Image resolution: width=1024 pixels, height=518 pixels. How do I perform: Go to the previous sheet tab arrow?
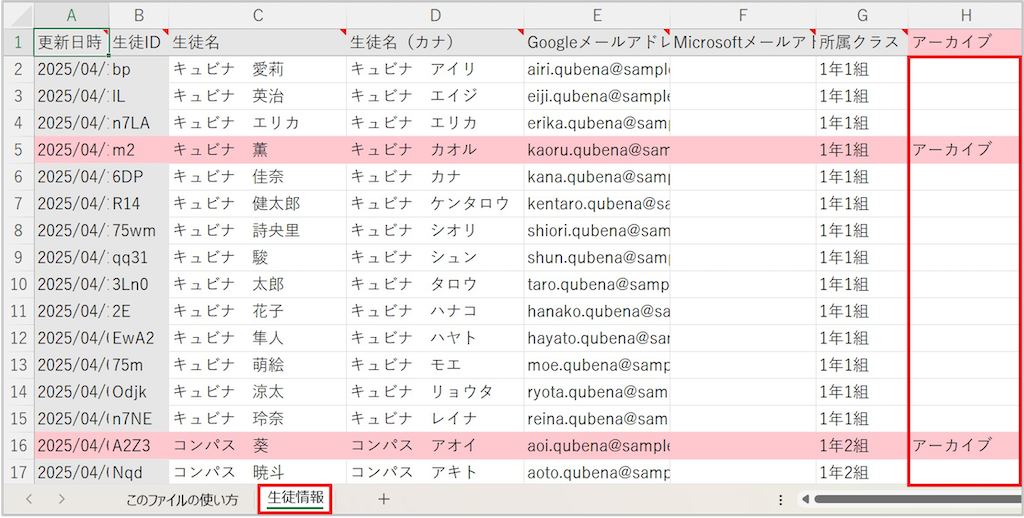[x=29, y=499]
